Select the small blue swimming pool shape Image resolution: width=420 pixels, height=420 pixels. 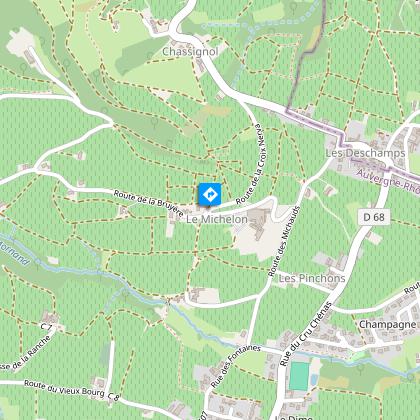click(x=314, y=379)
